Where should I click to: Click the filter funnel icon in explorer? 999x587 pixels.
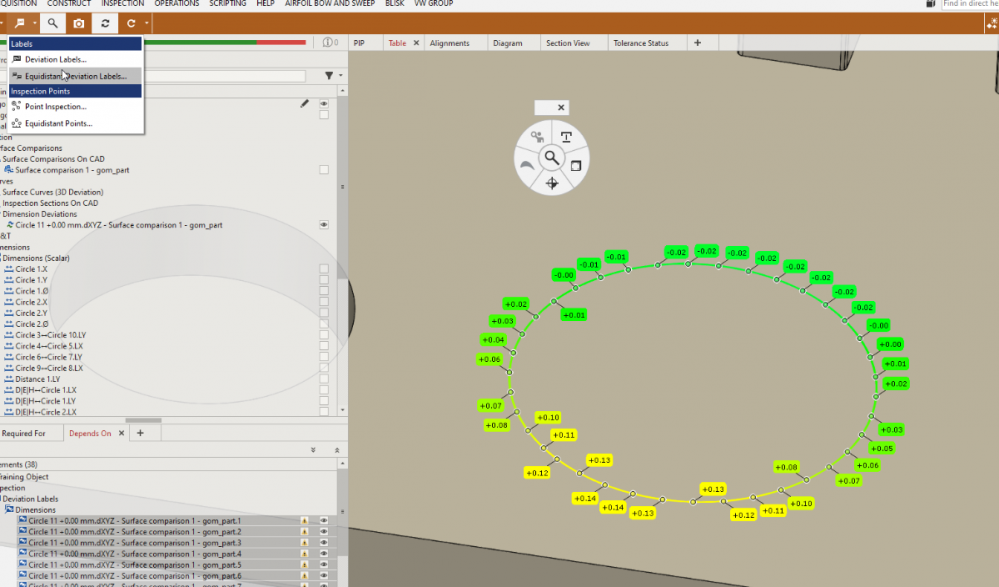[328, 76]
